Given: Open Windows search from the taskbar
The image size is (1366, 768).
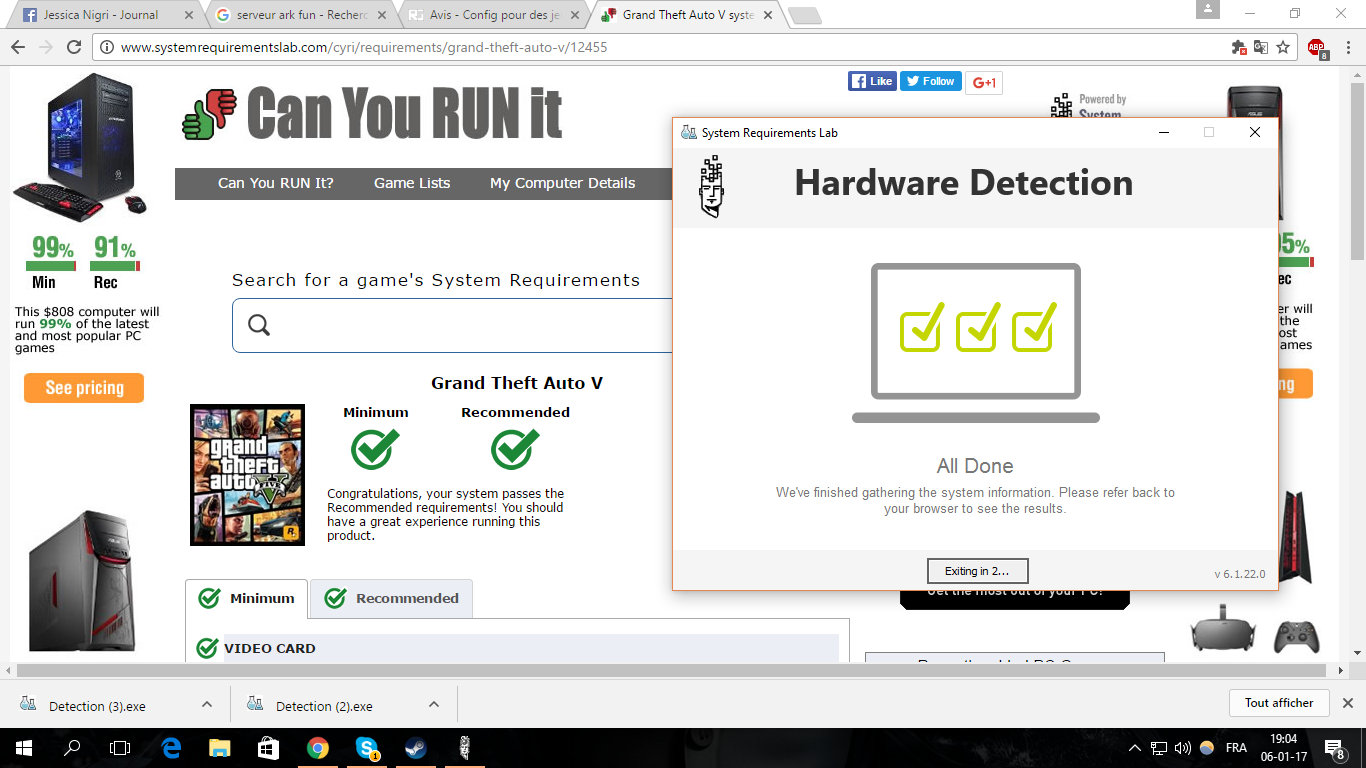Looking at the screenshot, I should [72, 747].
